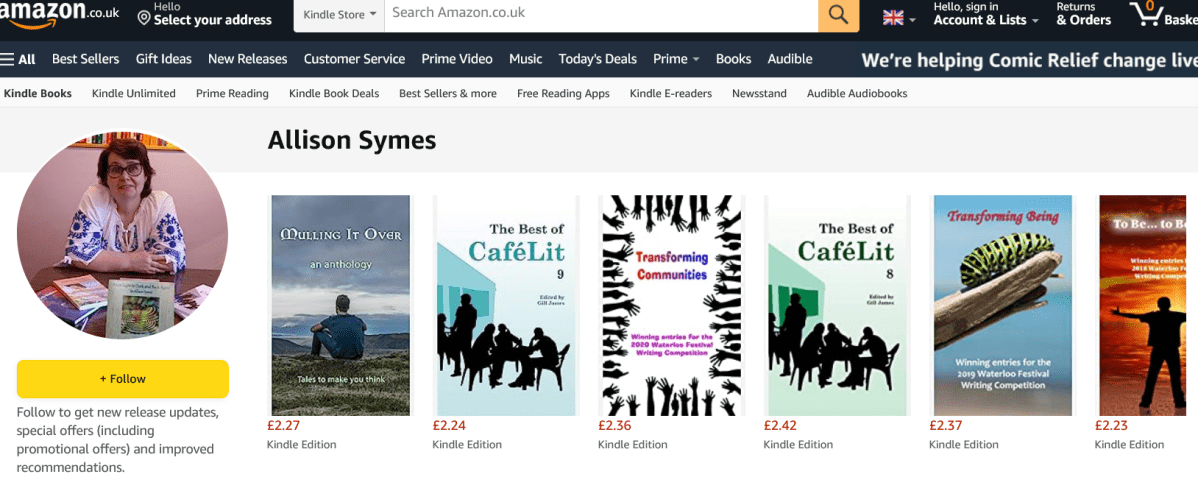The height and width of the screenshot is (477, 1198).
Task: Click the £2.37 price of Transforming Being
Action: (x=945, y=426)
